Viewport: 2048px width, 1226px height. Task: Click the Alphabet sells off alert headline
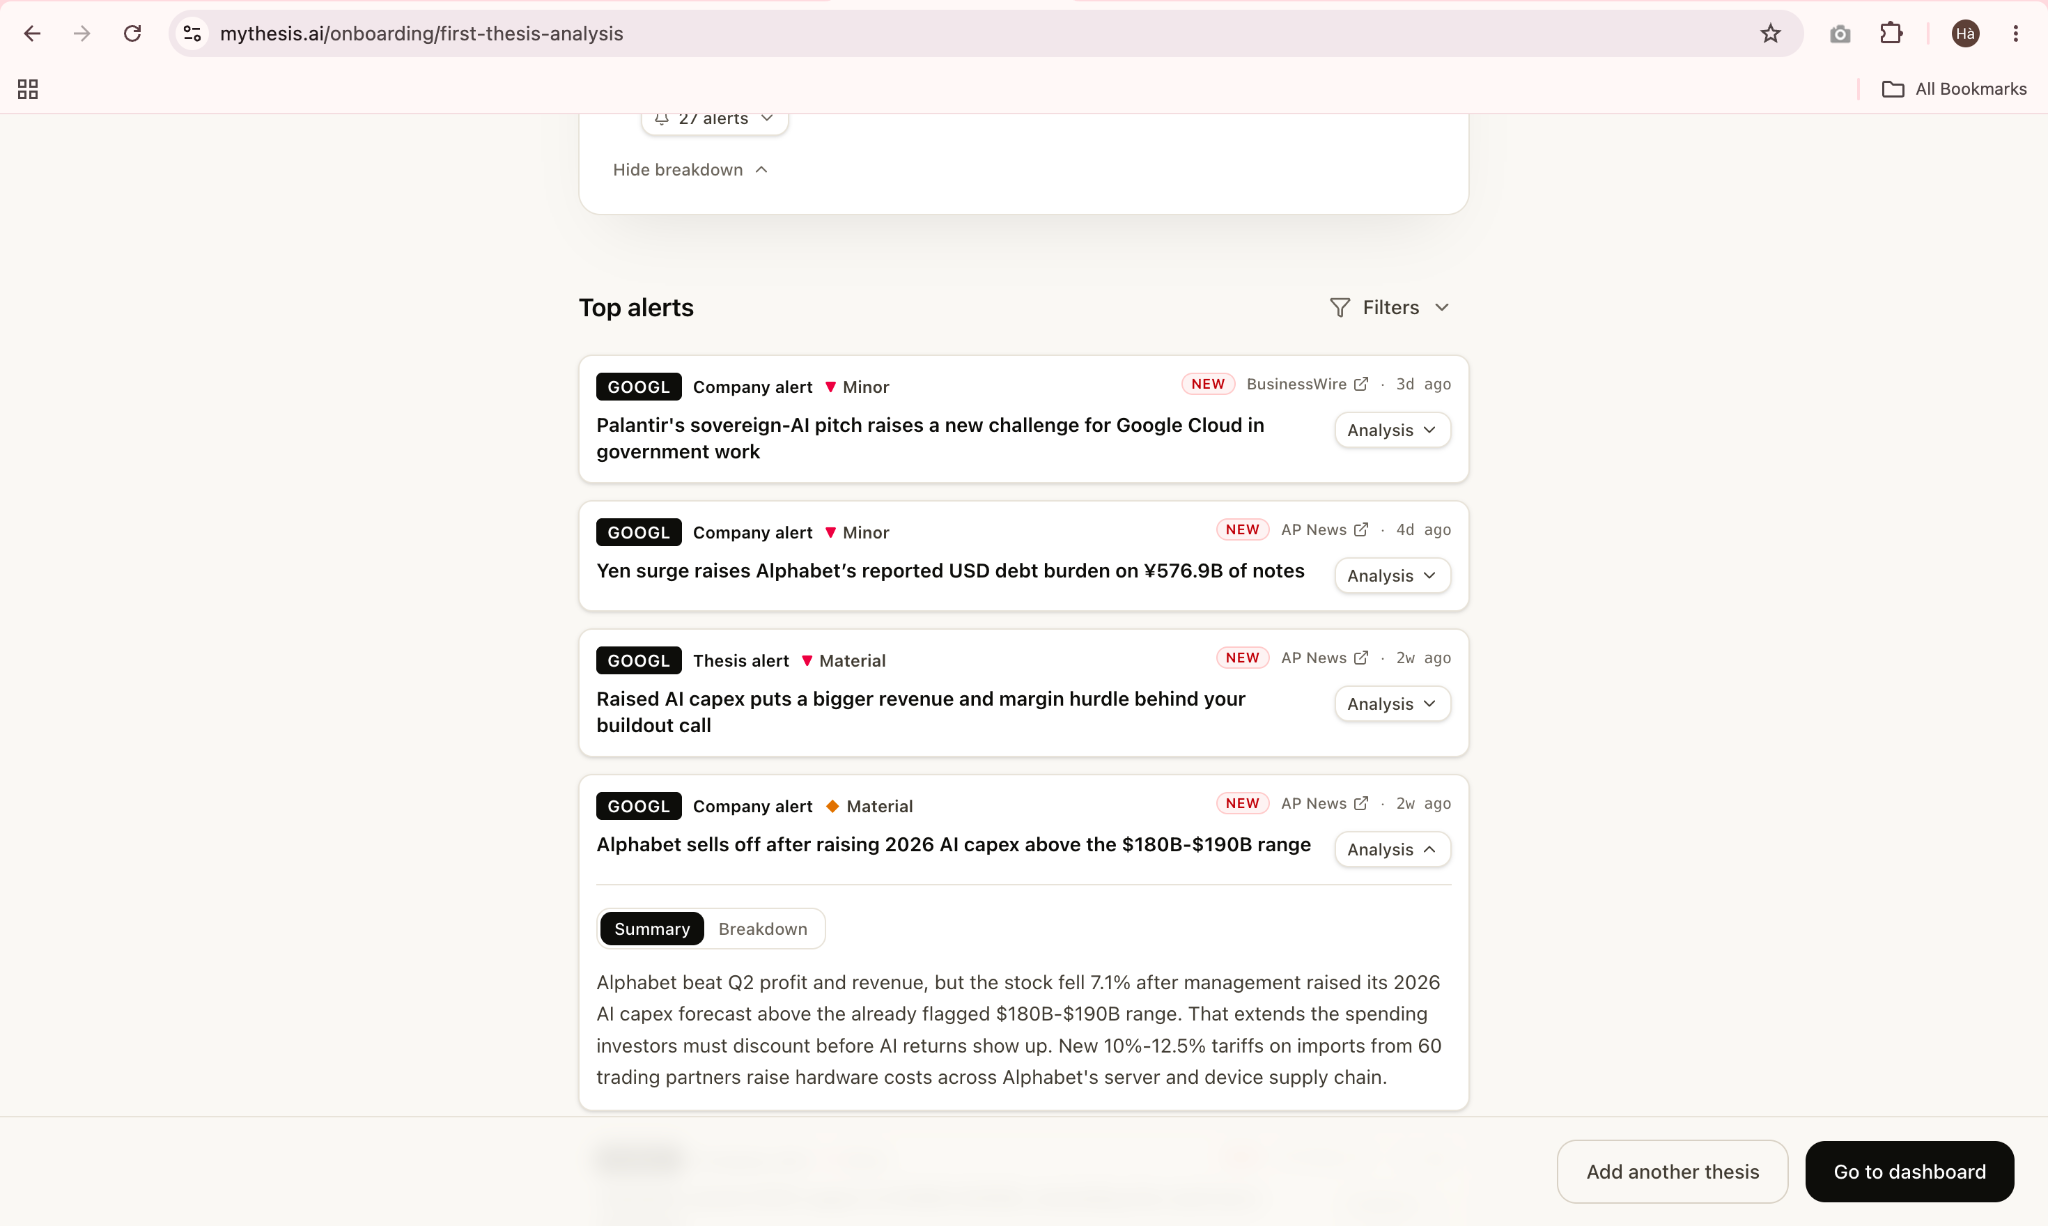click(x=953, y=845)
